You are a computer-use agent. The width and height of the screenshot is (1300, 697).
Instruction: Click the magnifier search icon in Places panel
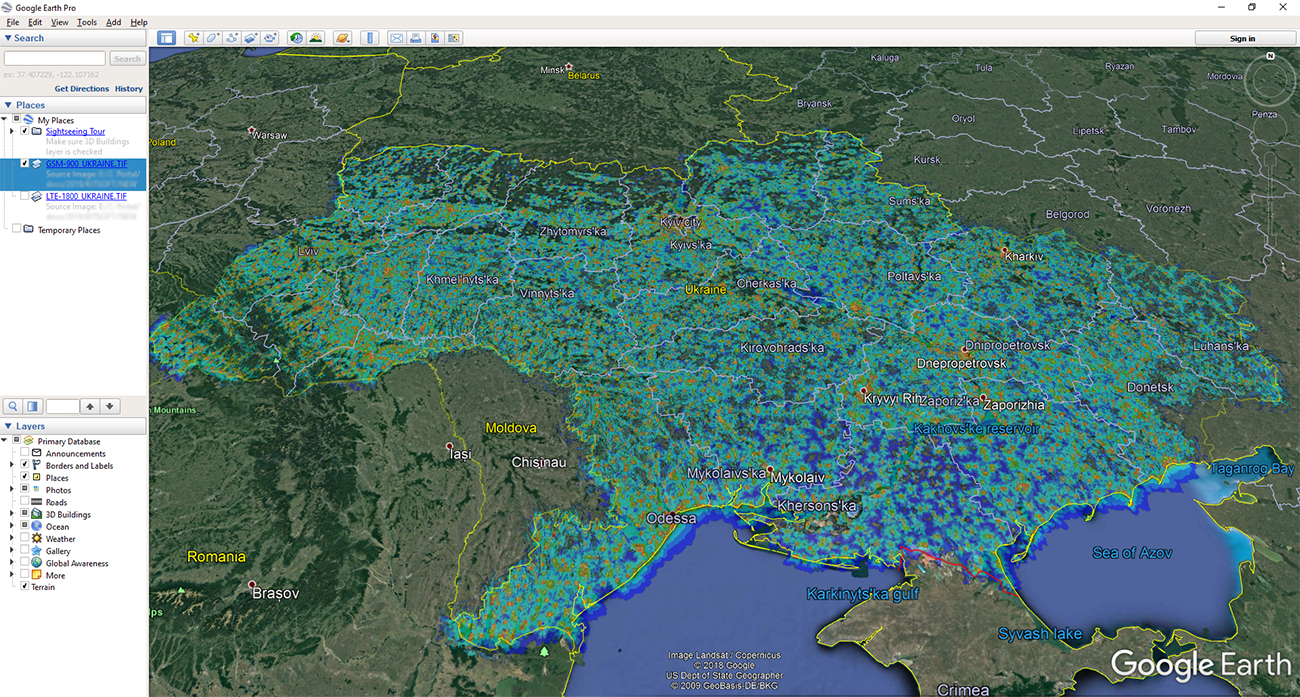(13, 406)
